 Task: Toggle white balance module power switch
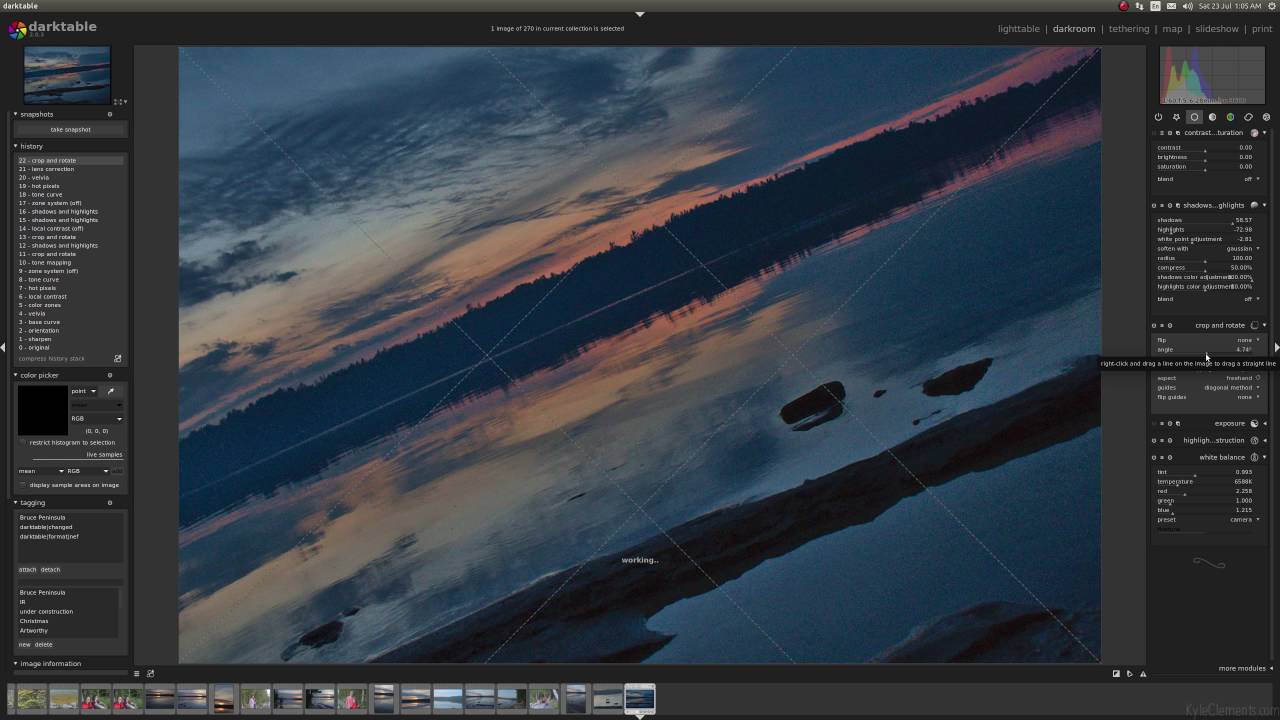coord(1154,458)
